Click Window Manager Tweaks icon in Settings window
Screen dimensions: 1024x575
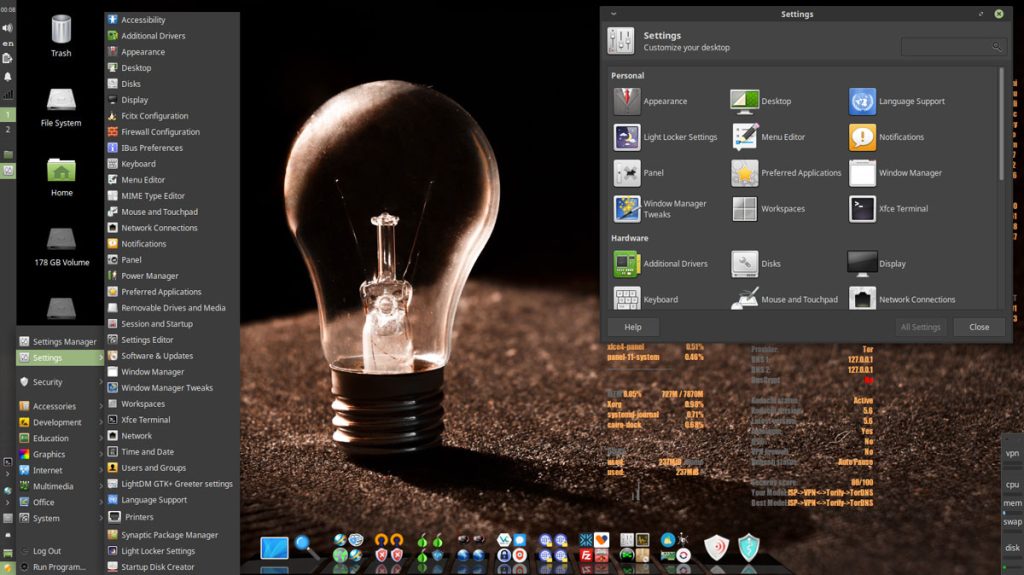[x=627, y=208]
